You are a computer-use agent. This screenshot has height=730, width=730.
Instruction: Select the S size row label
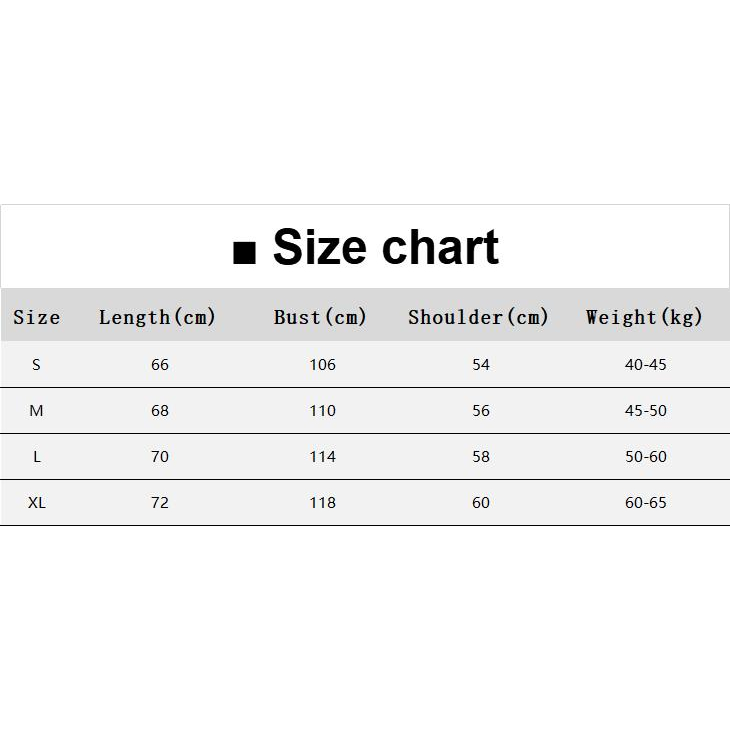point(37,365)
